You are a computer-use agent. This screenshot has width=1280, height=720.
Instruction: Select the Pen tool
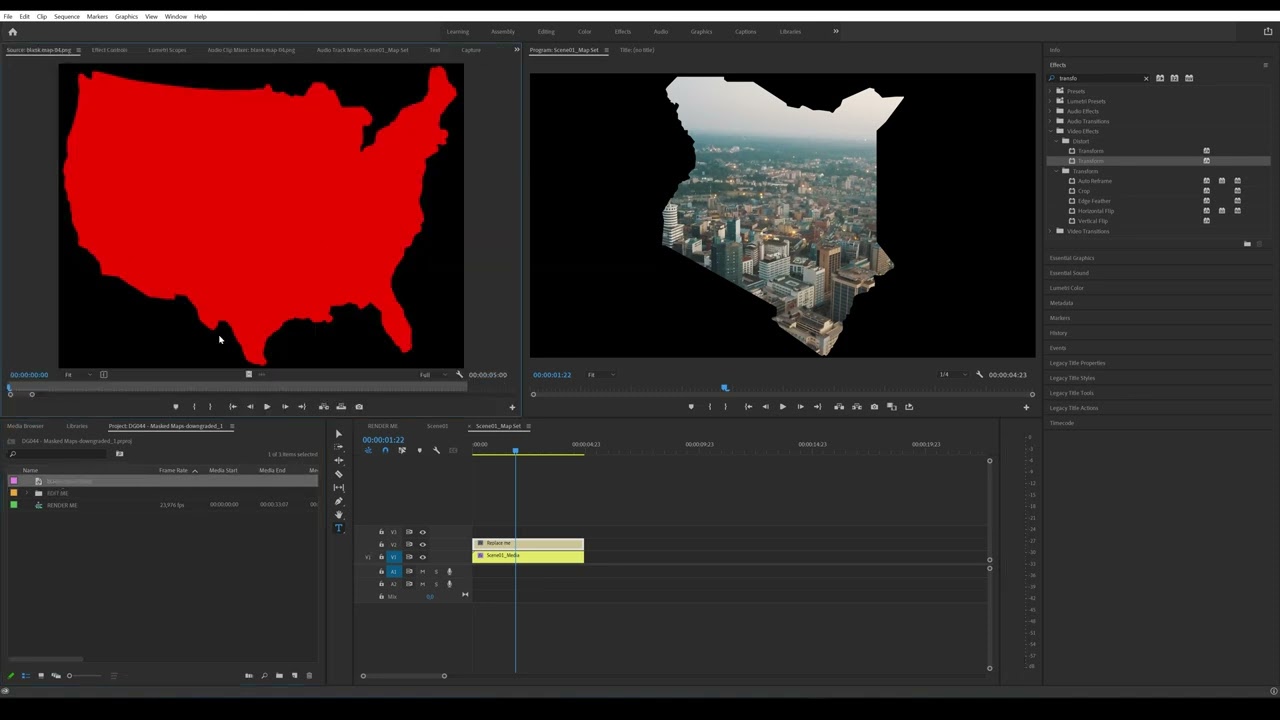pyautogui.click(x=338, y=501)
